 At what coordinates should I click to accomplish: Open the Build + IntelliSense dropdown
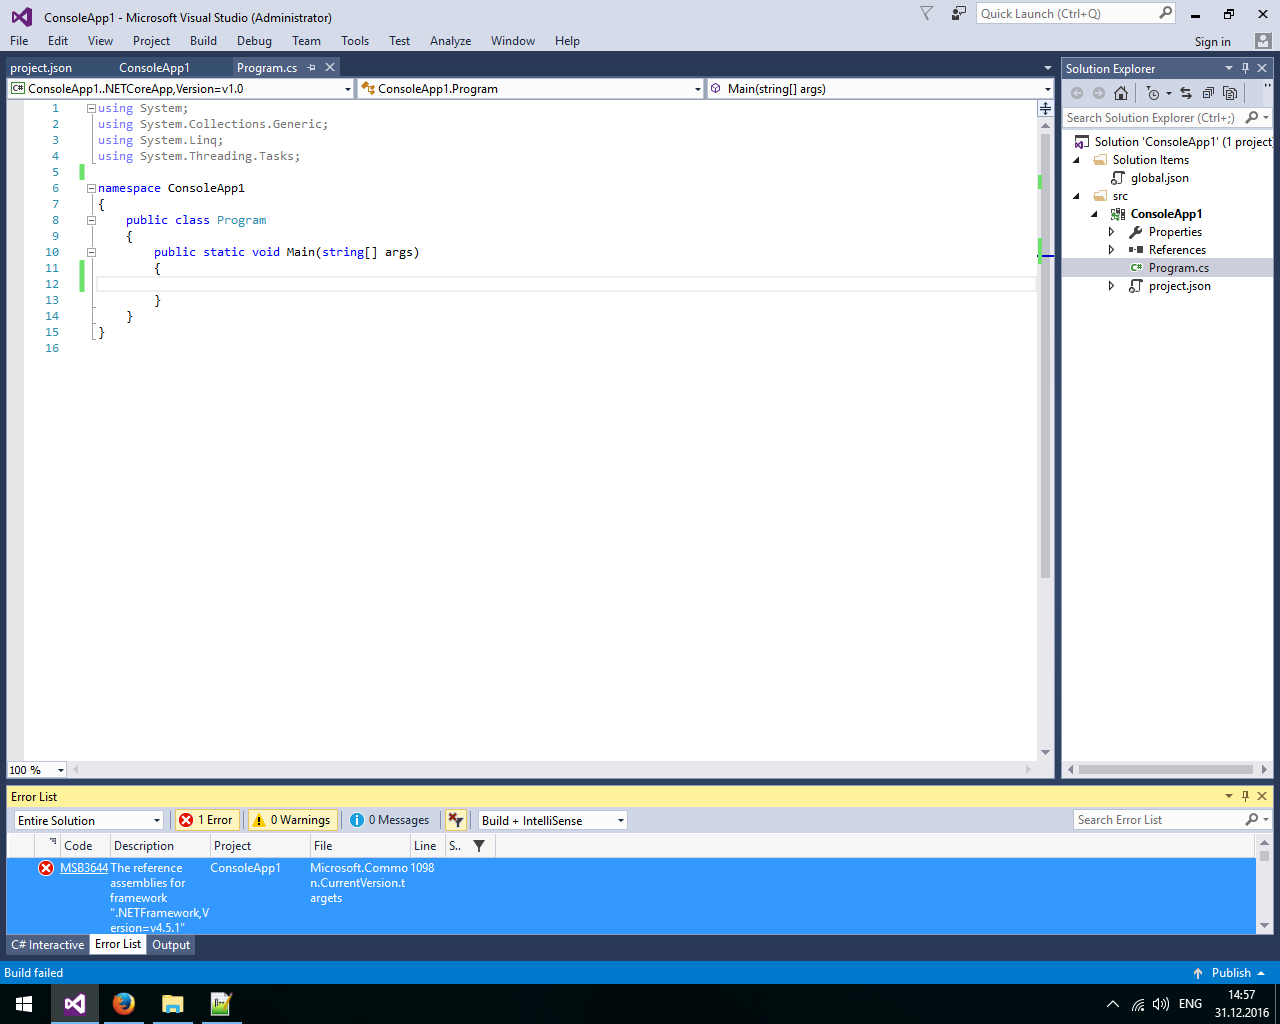(553, 820)
